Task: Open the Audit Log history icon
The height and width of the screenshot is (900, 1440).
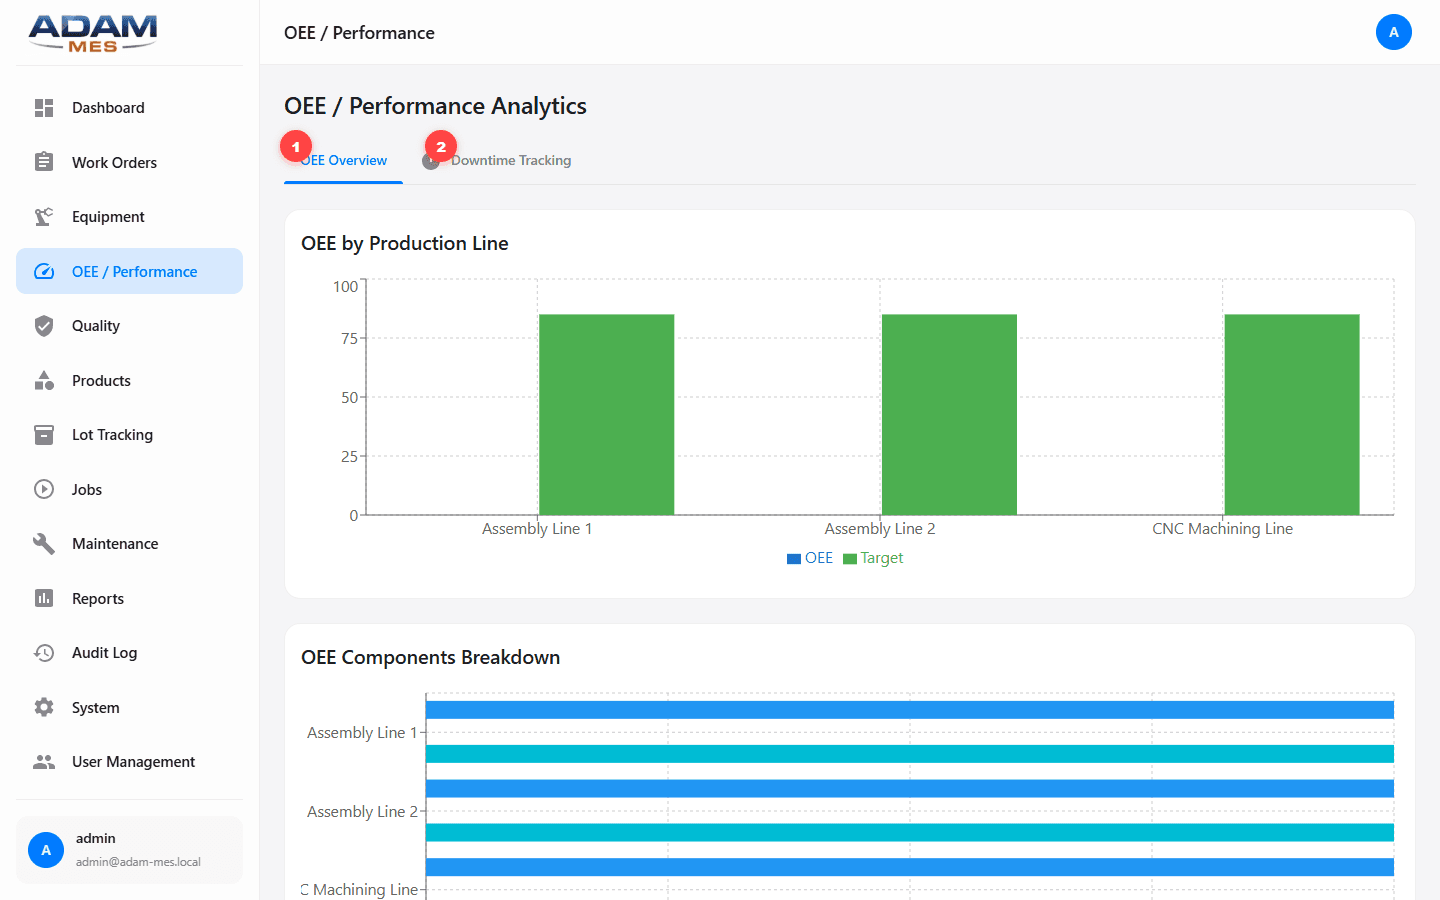Action: pyautogui.click(x=44, y=652)
